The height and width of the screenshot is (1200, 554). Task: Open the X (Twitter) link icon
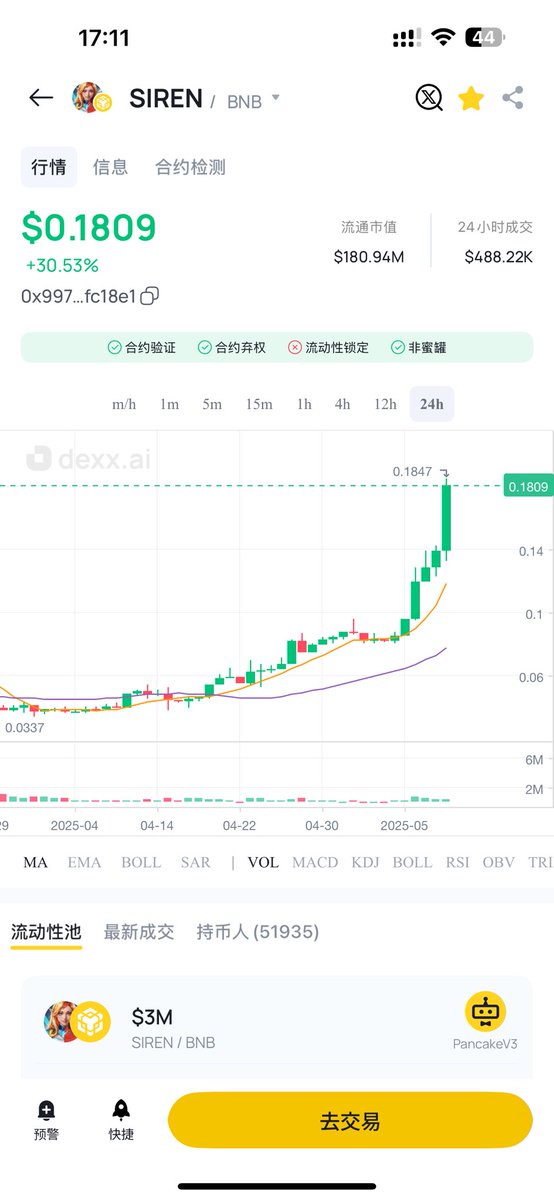click(429, 98)
